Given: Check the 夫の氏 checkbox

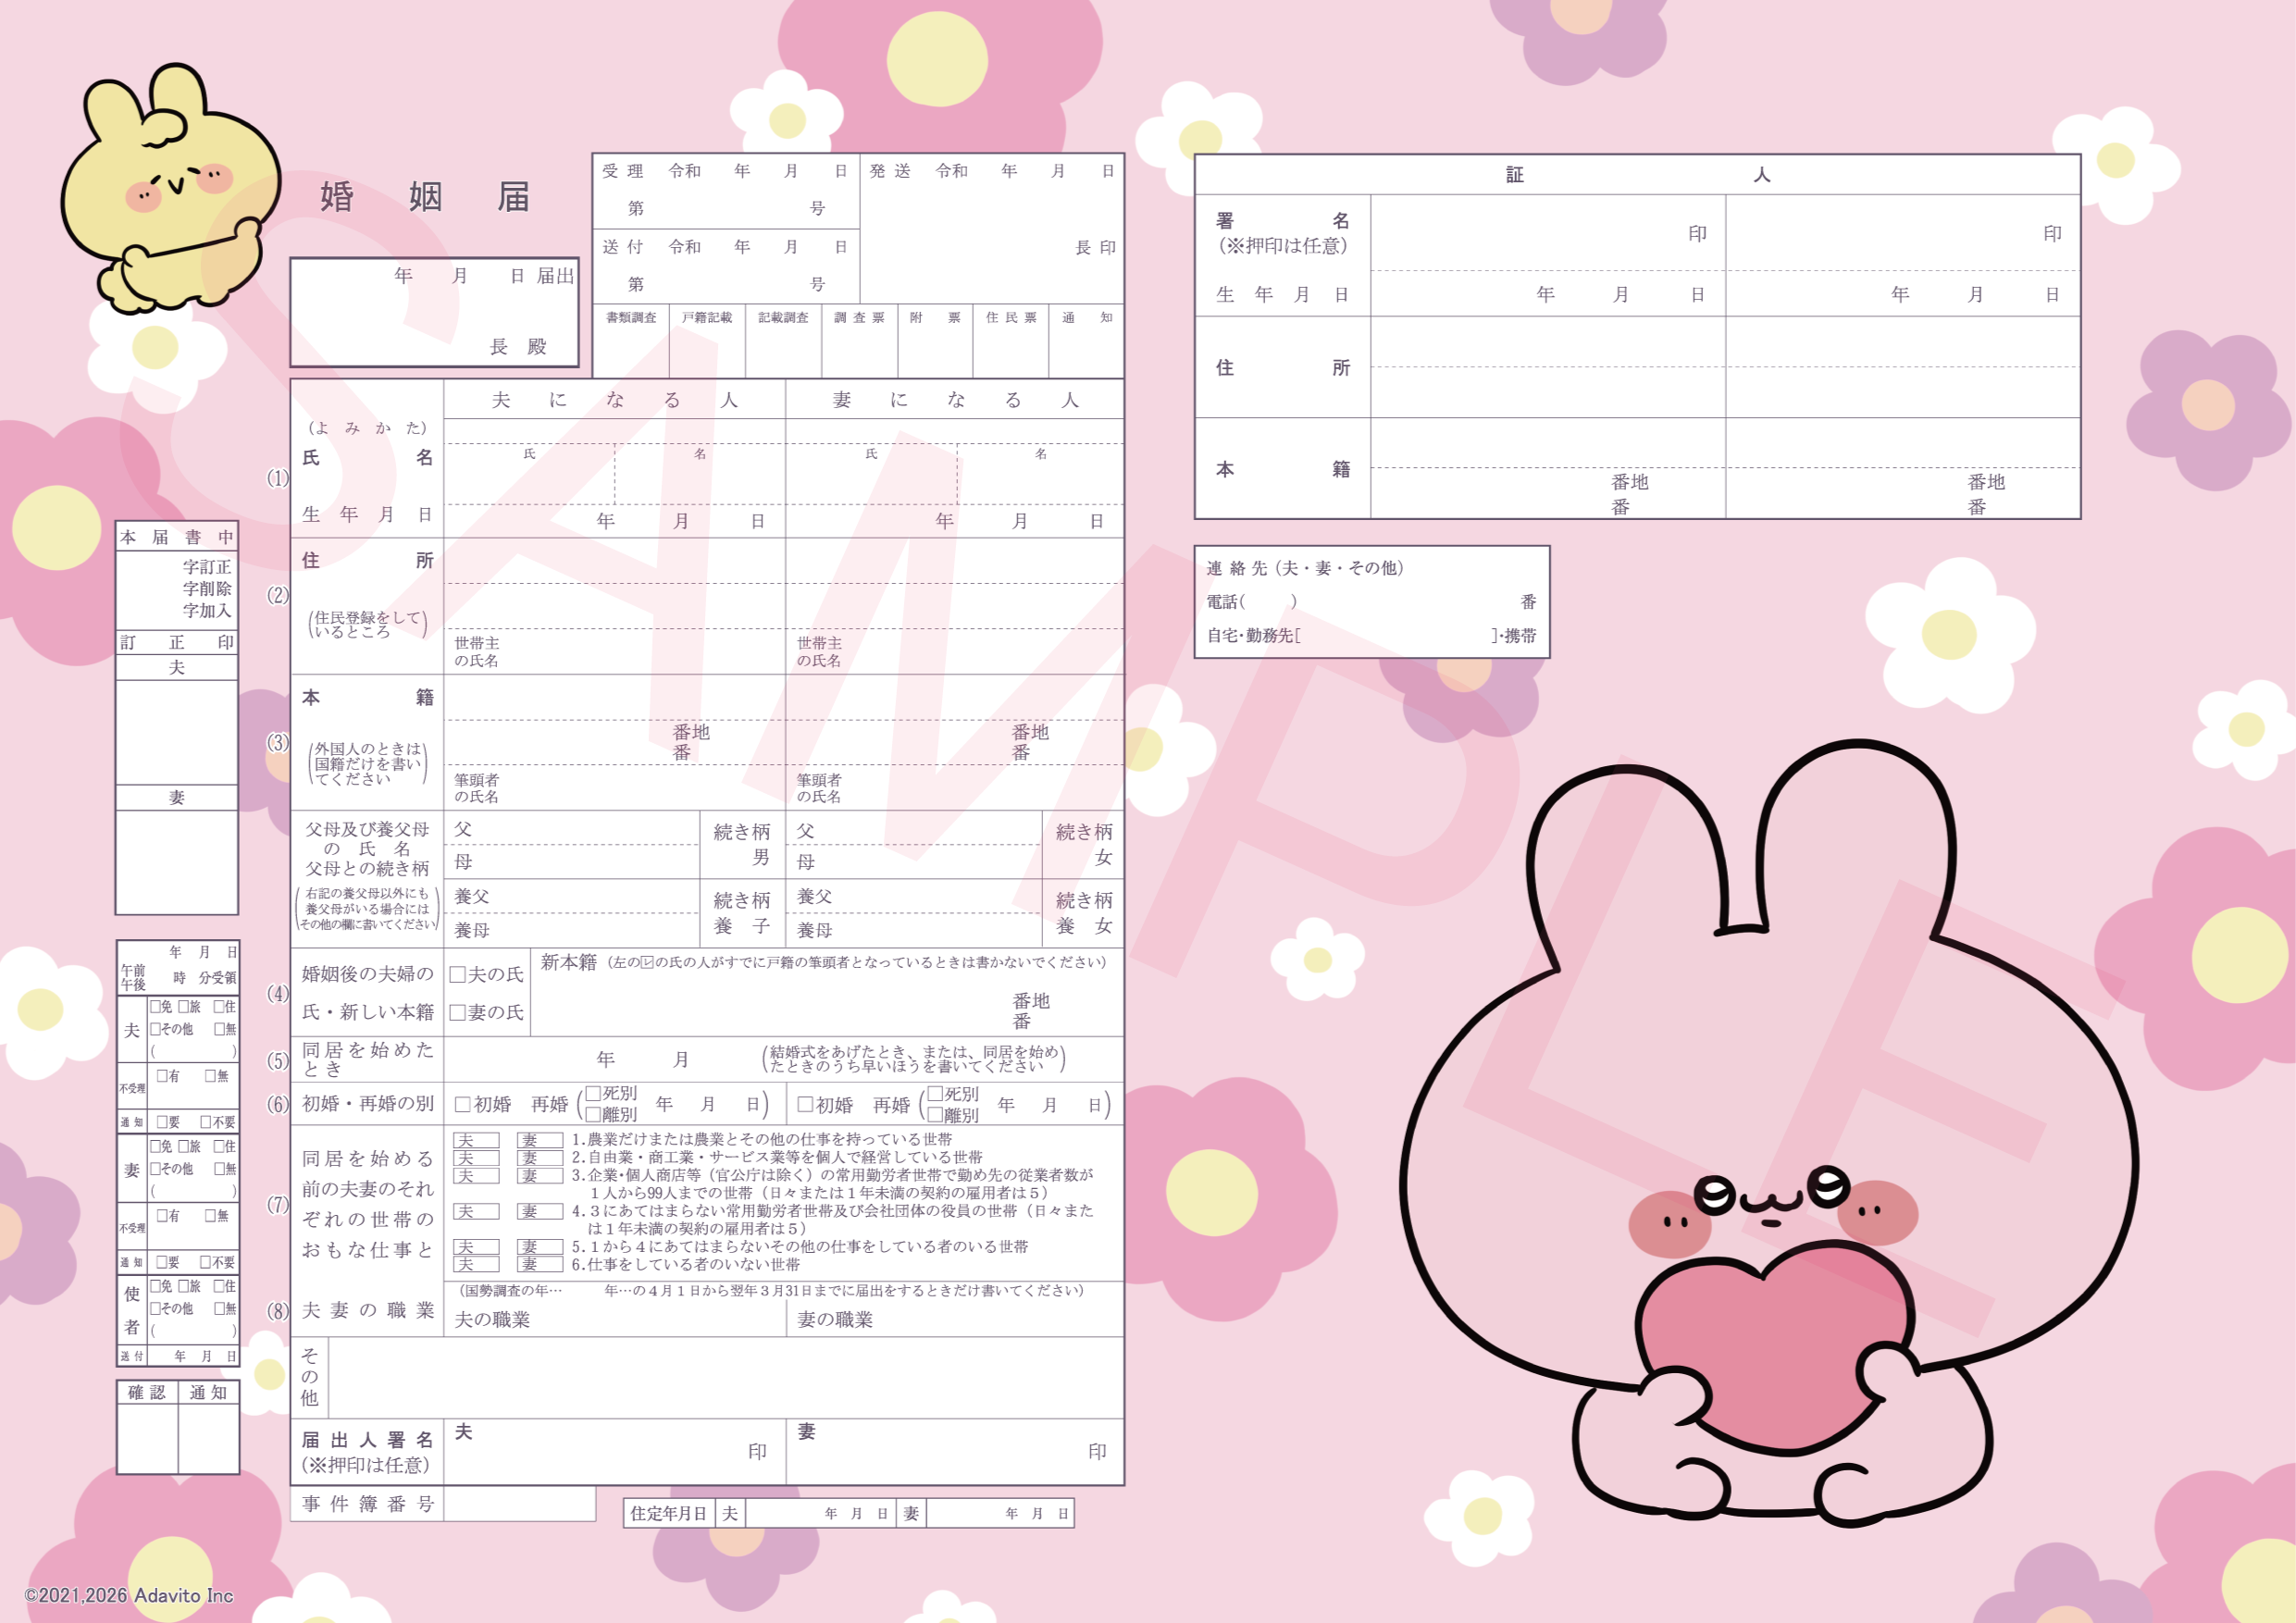Looking at the screenshot, I should tap(457, 974).
